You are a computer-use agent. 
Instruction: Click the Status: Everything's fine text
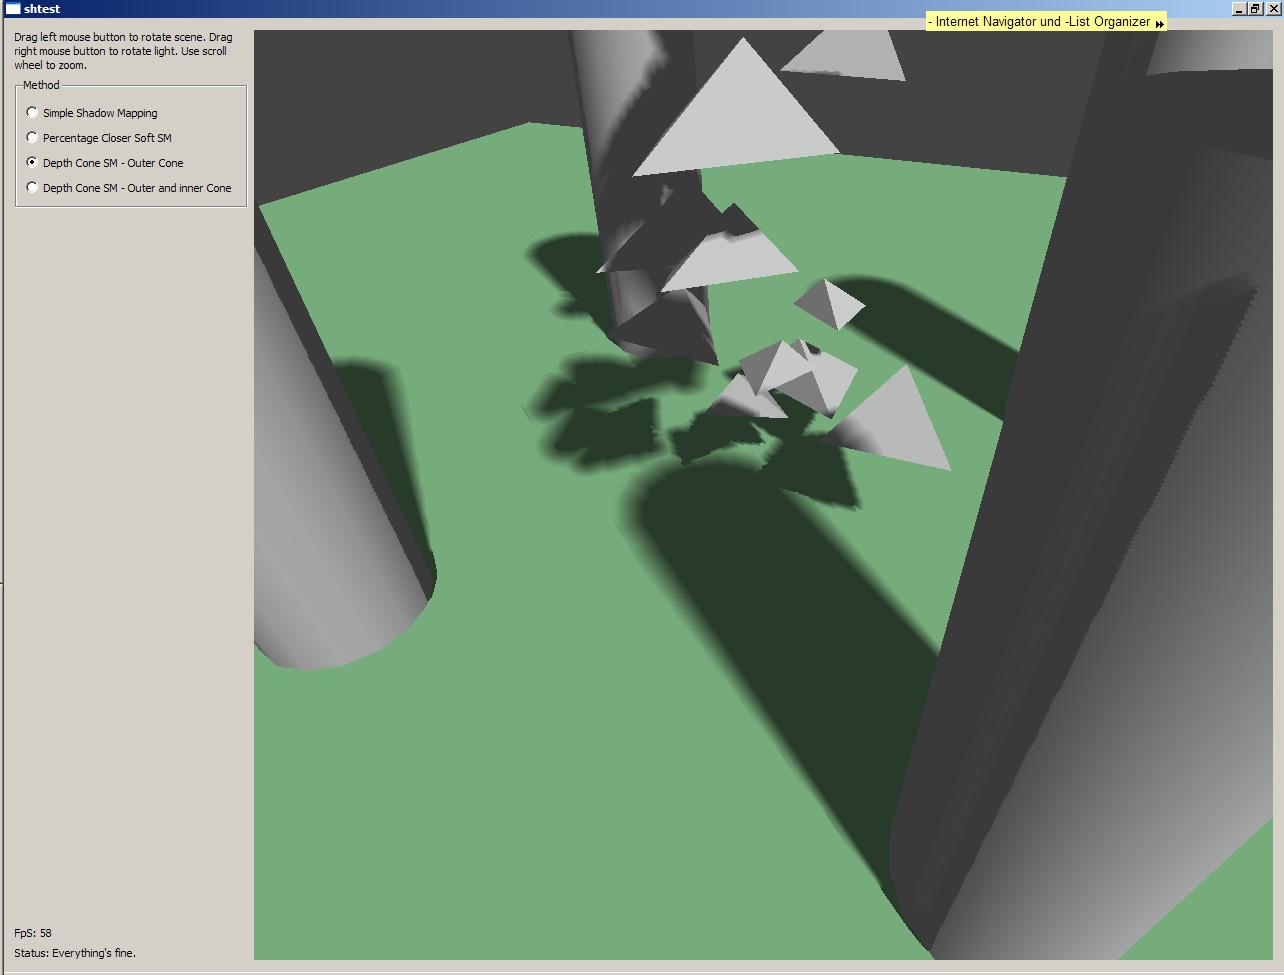75,953
